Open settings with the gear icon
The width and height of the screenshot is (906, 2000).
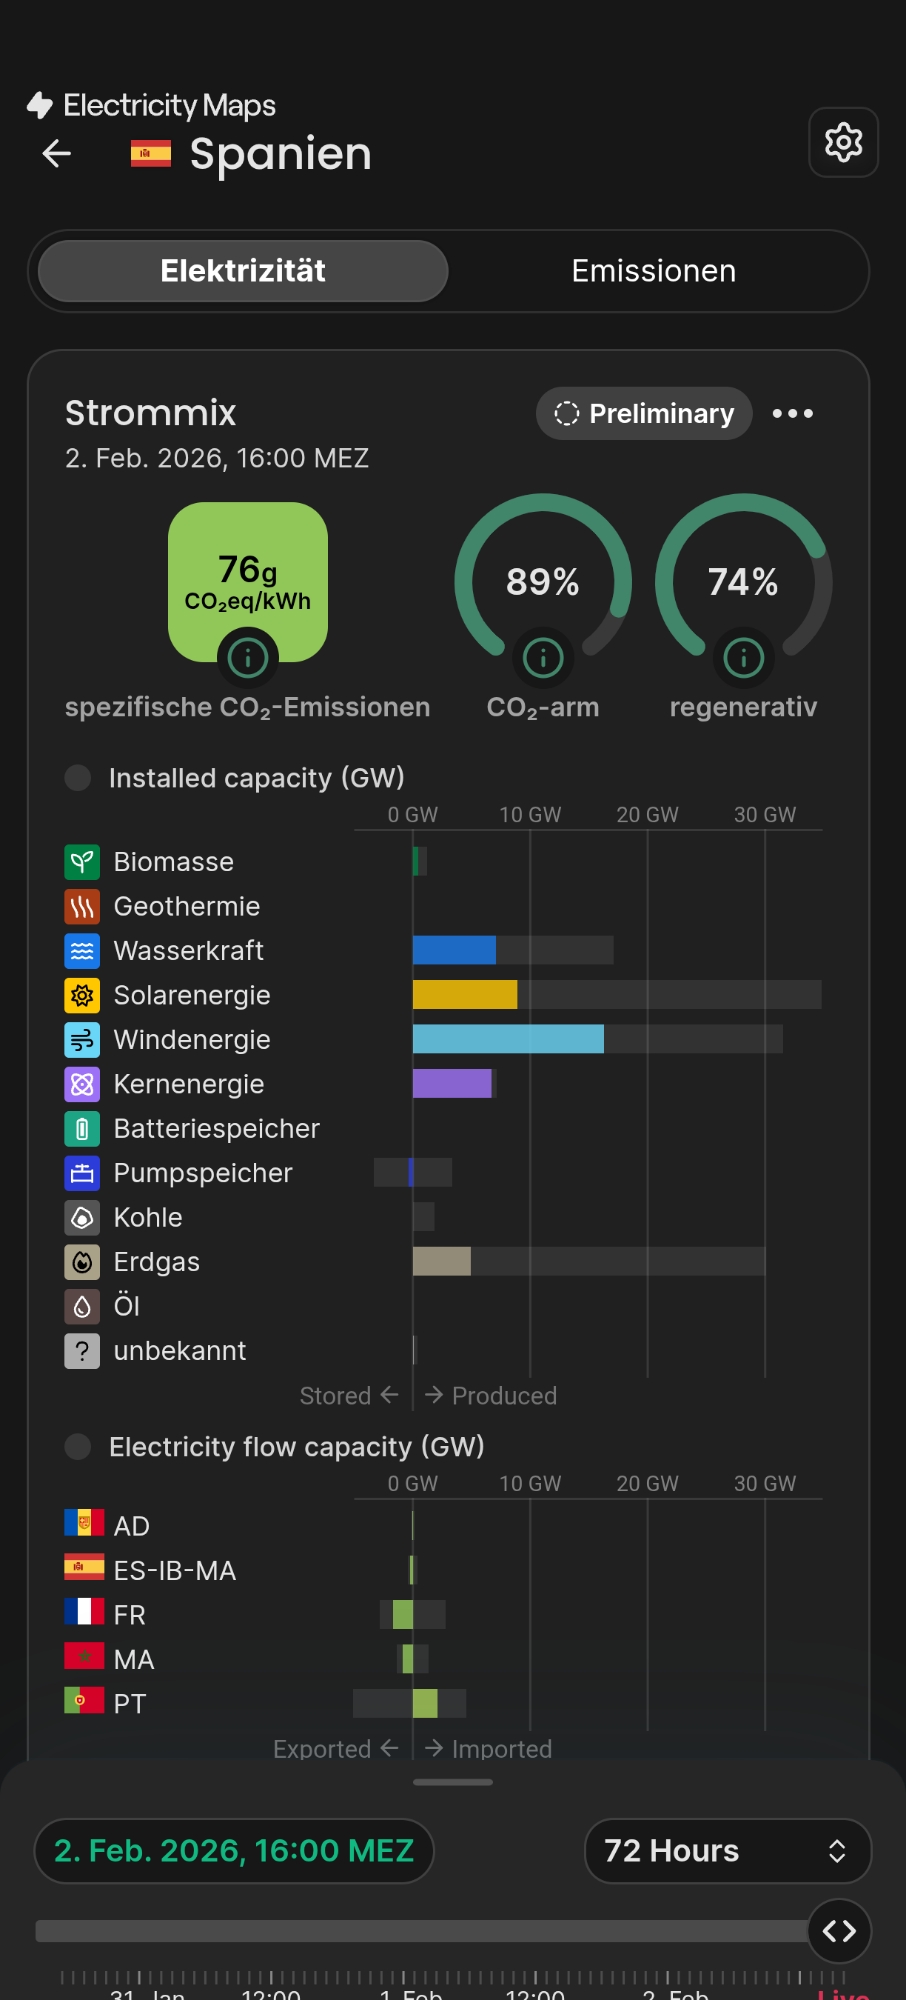[843, 143]
